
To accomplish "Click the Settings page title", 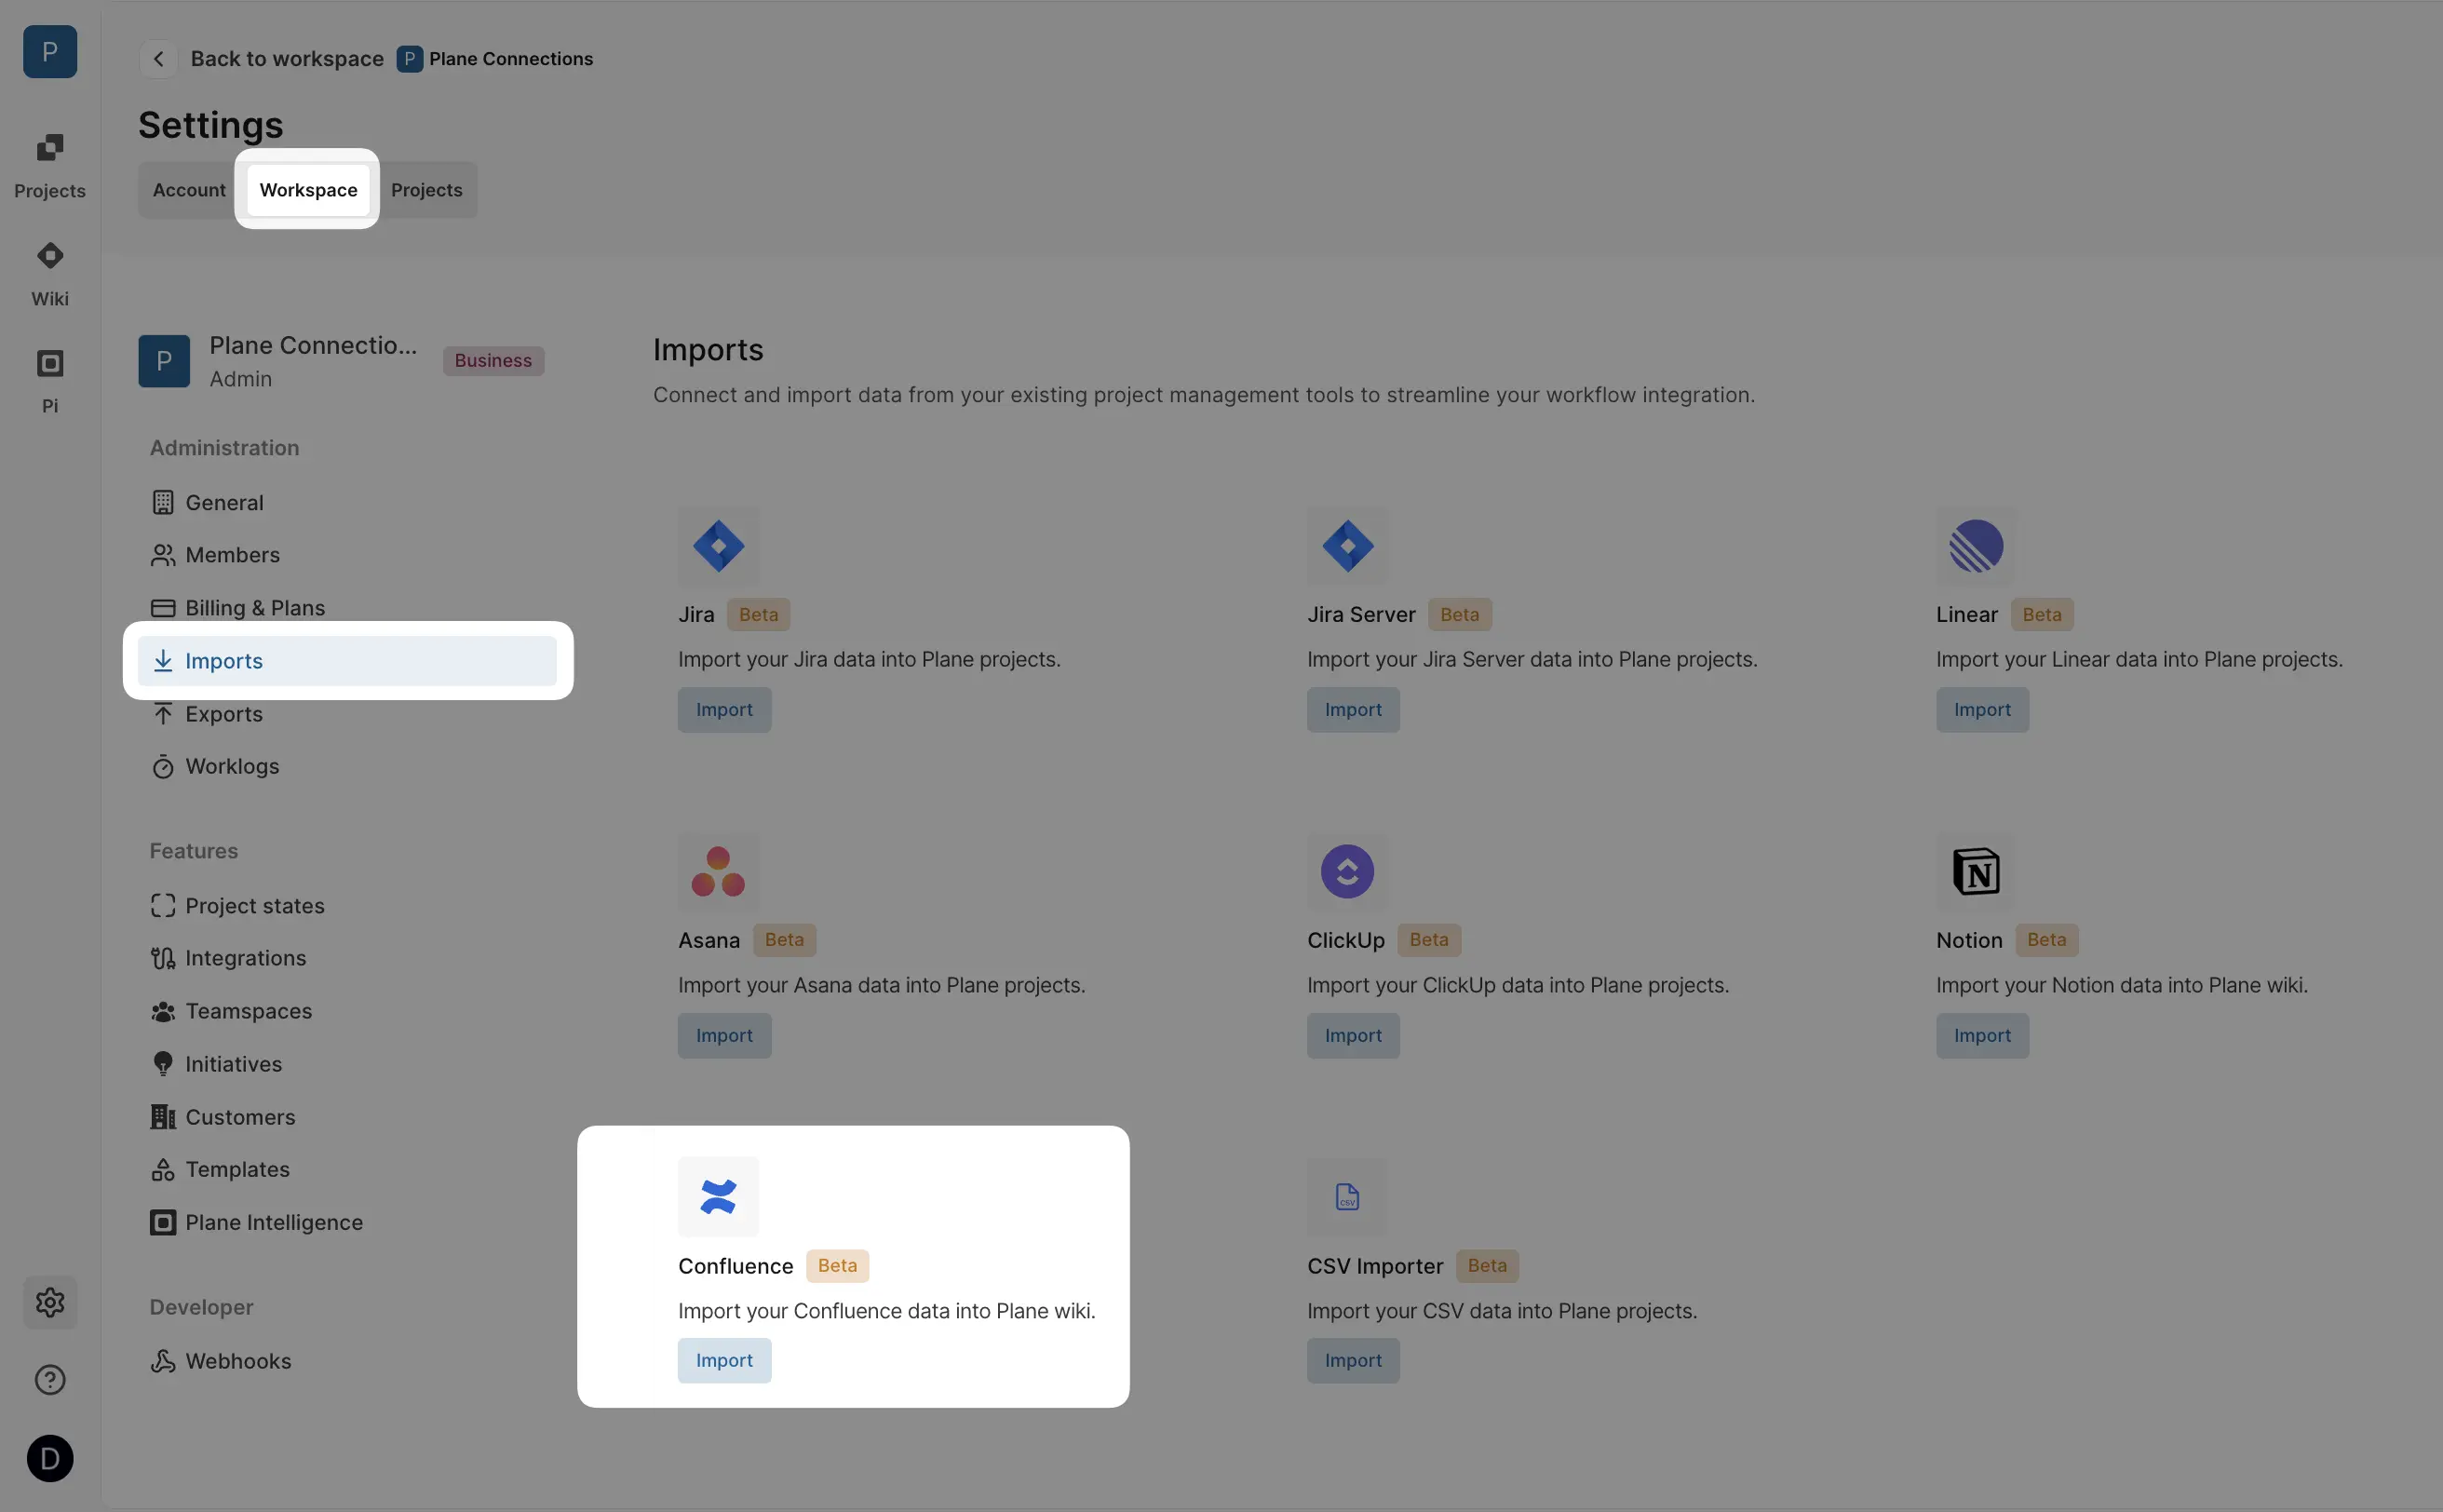I will point(210,125).
